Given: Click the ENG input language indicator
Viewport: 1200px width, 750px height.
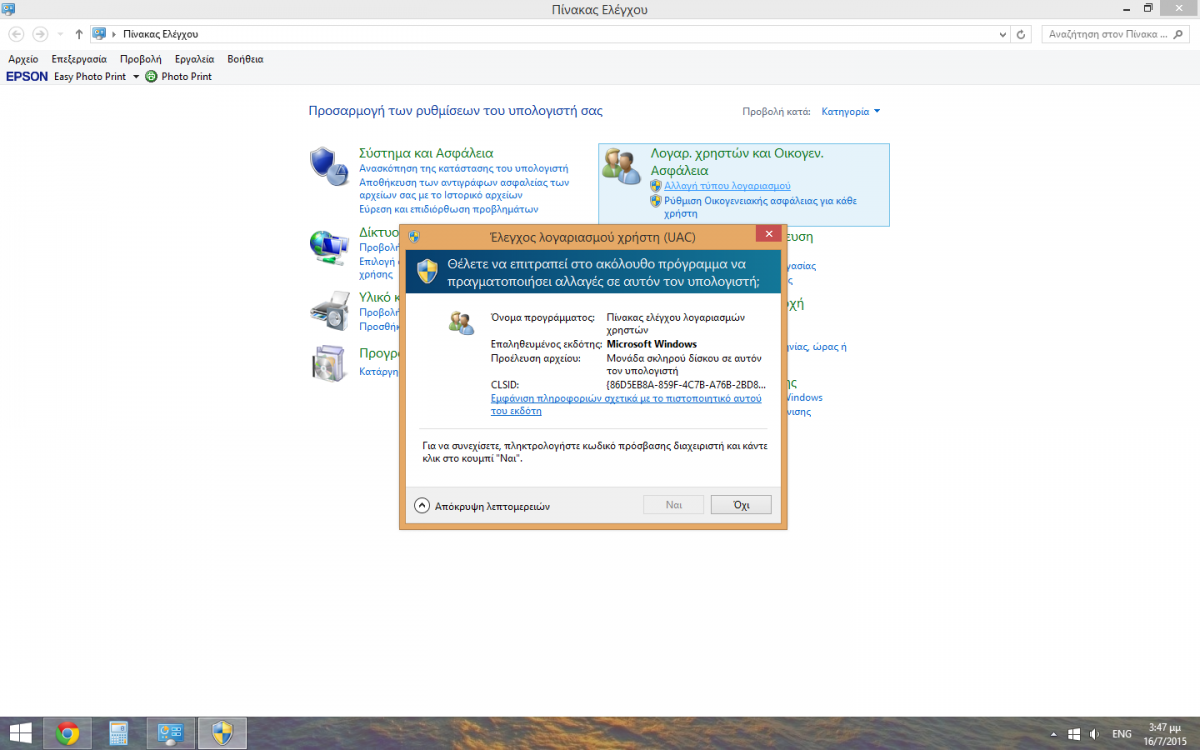Looking at the screenshot, I should [1121, 734].
